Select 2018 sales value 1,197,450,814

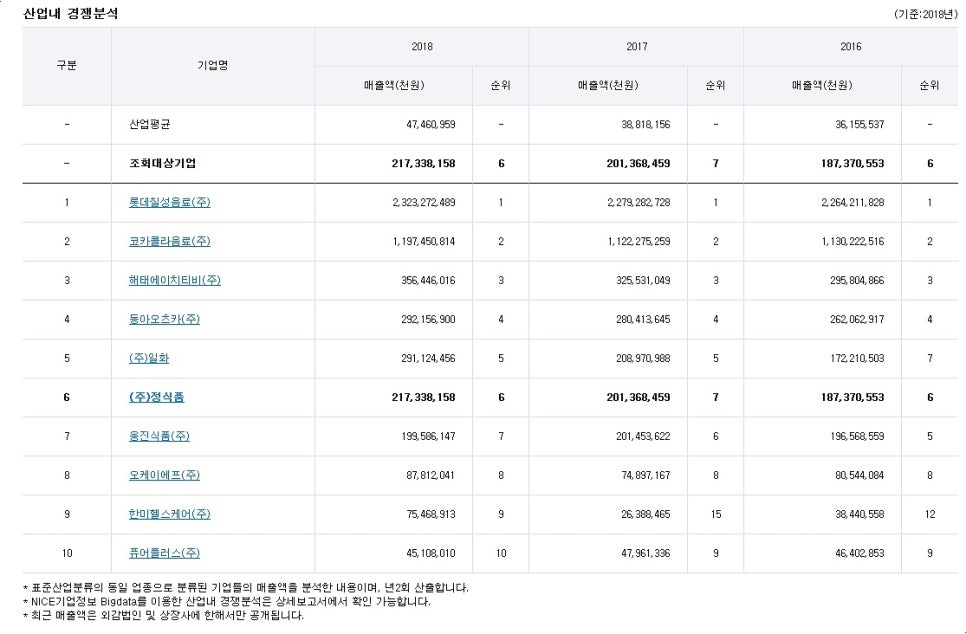(424, 242)
